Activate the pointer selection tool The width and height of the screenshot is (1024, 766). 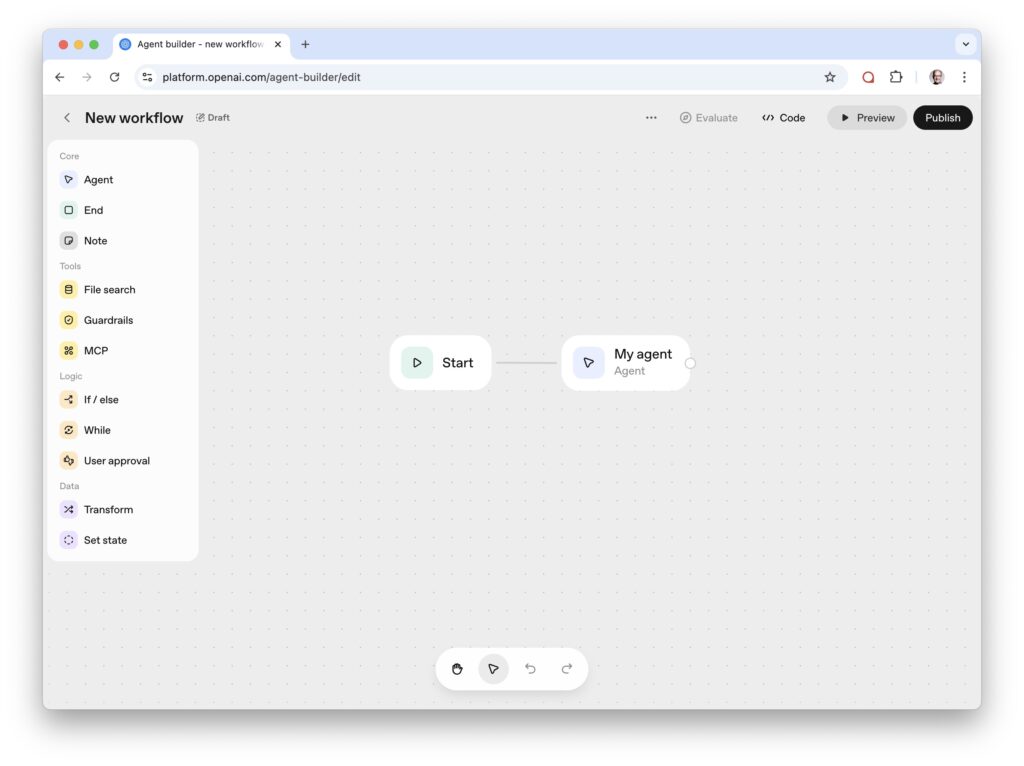[493, 669]
